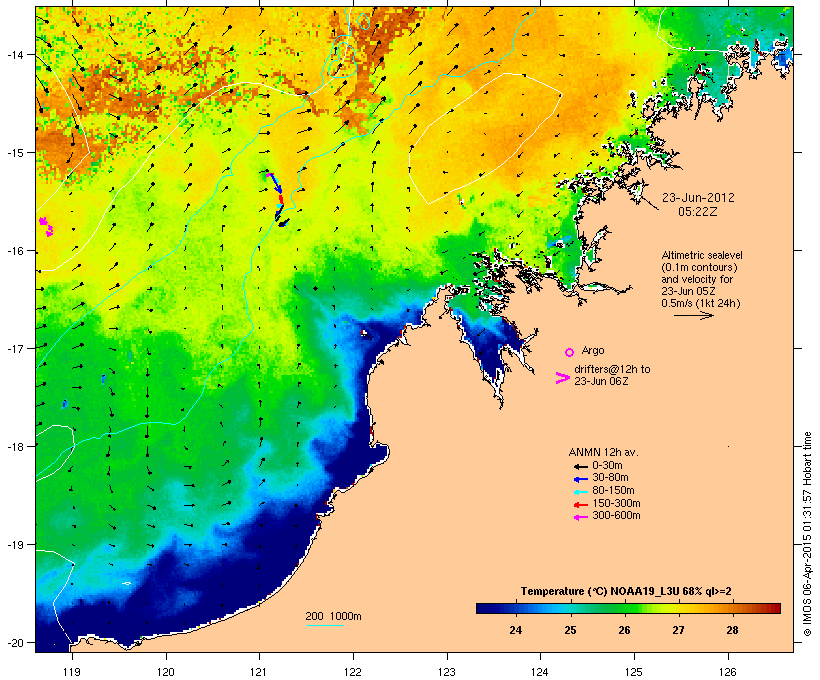Viewport: 820px width, 680px height.
Task: Click the longitude label 125
Action: tap(634, 672)
